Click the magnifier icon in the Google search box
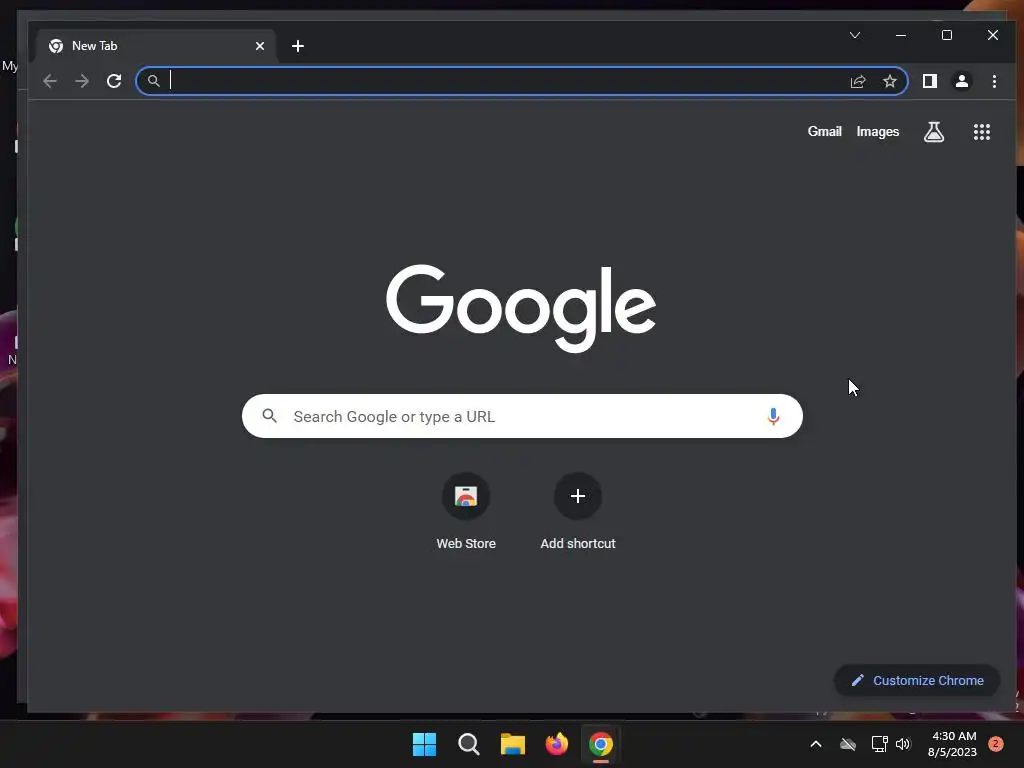 [x=270, y=415]
